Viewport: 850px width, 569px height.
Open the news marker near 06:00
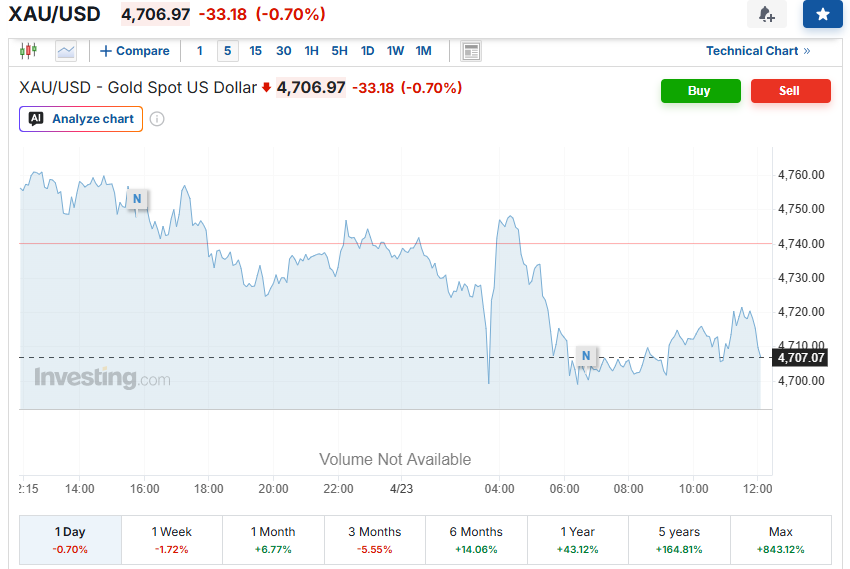click(x=587, y=356)
